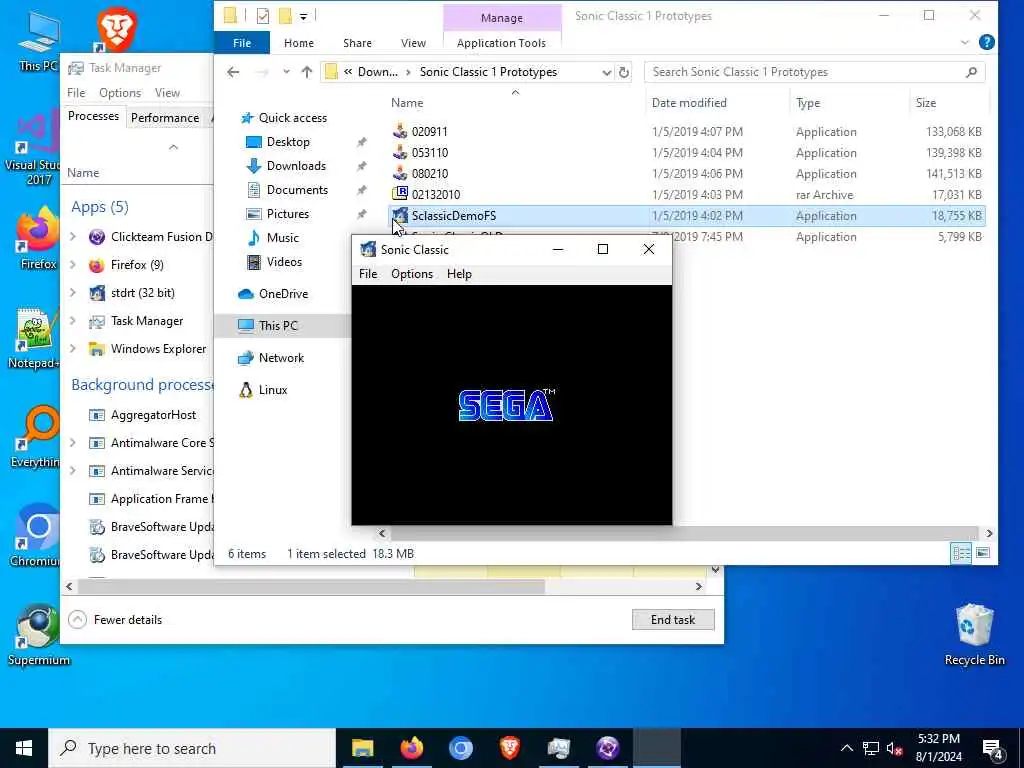Launch Supermium from the desktop
The image size is (1024, 768).
[x=39, y=635]
